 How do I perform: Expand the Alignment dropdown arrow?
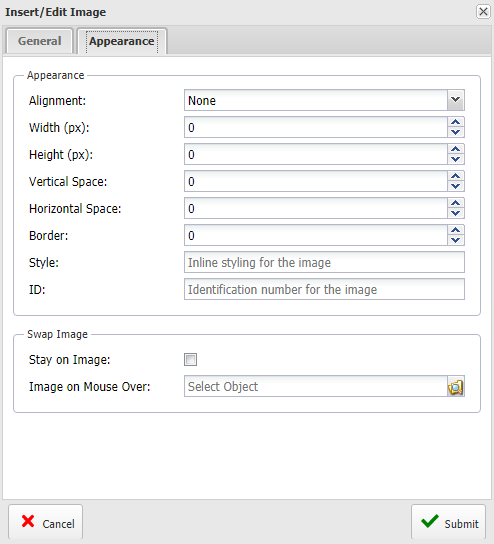coord(455,100)
